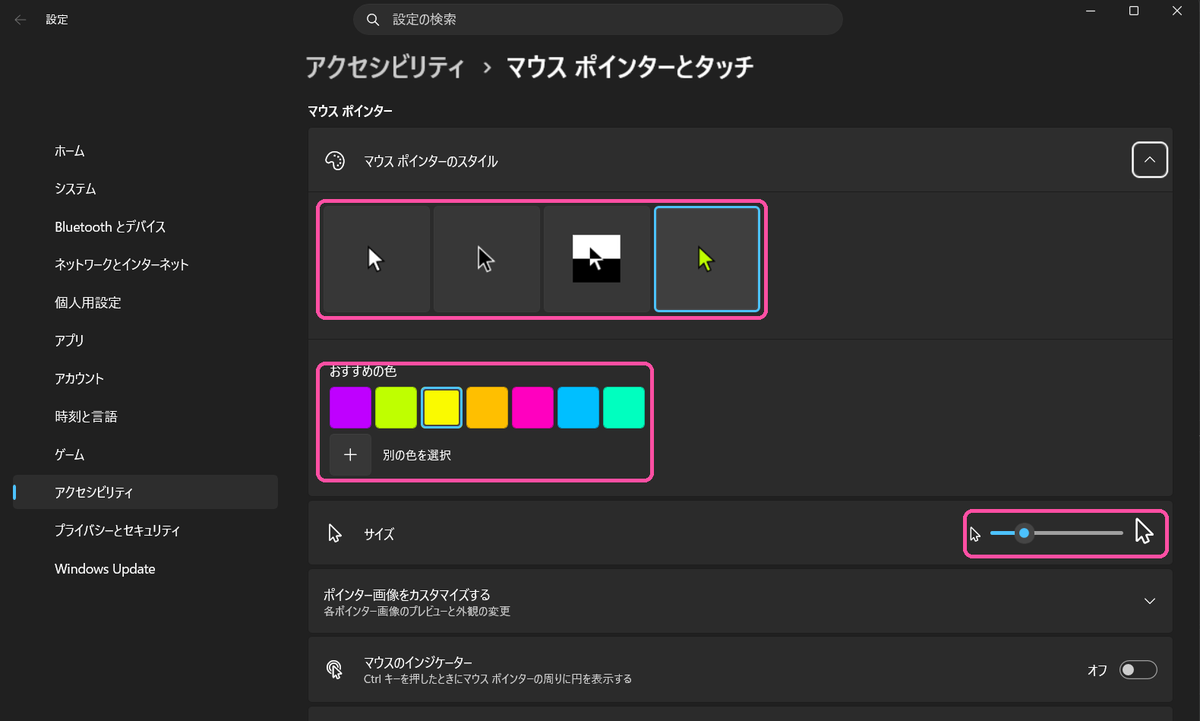1200x721 pixels.
Task: Select the white mouse pointer style
Action: 377,259
